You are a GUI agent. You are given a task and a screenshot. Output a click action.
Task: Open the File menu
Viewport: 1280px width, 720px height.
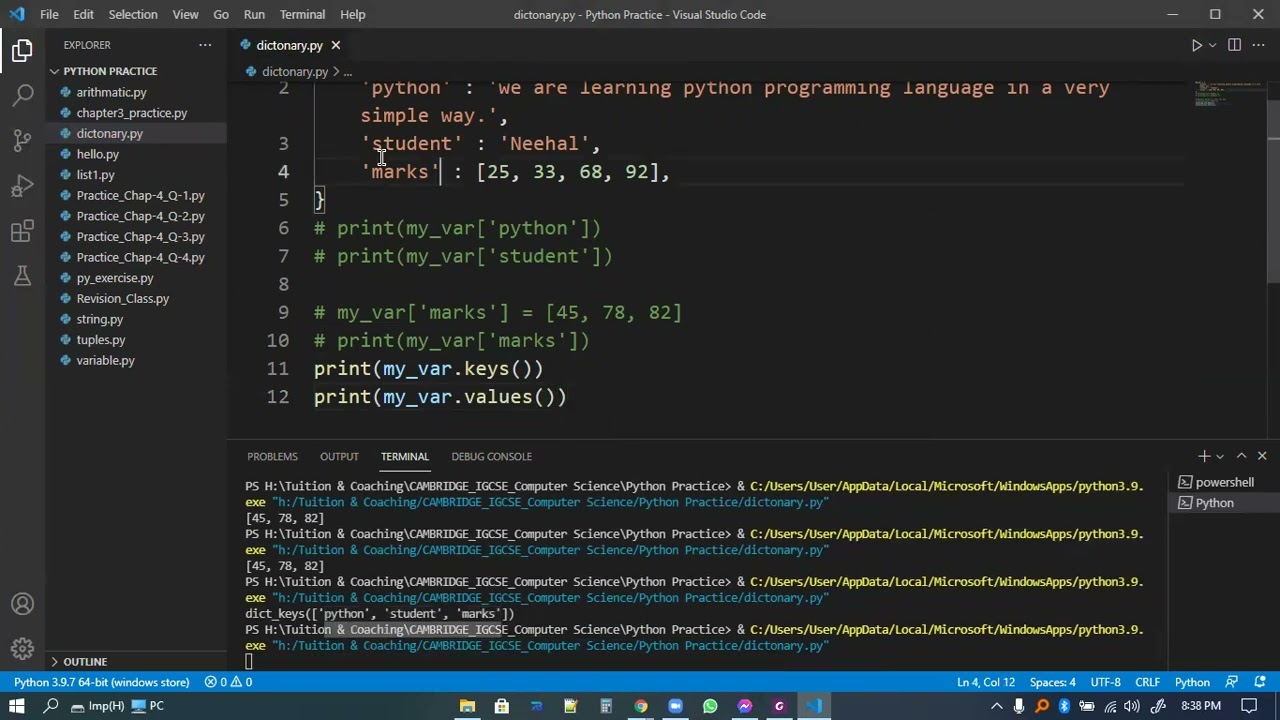point(49,14)
